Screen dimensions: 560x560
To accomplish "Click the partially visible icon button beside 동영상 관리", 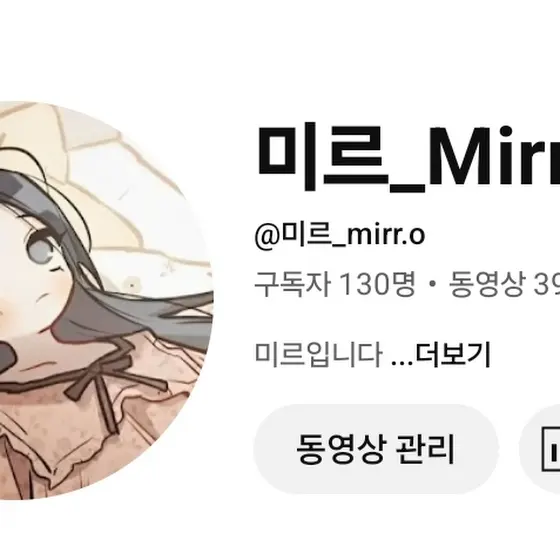I will point(541,449).
